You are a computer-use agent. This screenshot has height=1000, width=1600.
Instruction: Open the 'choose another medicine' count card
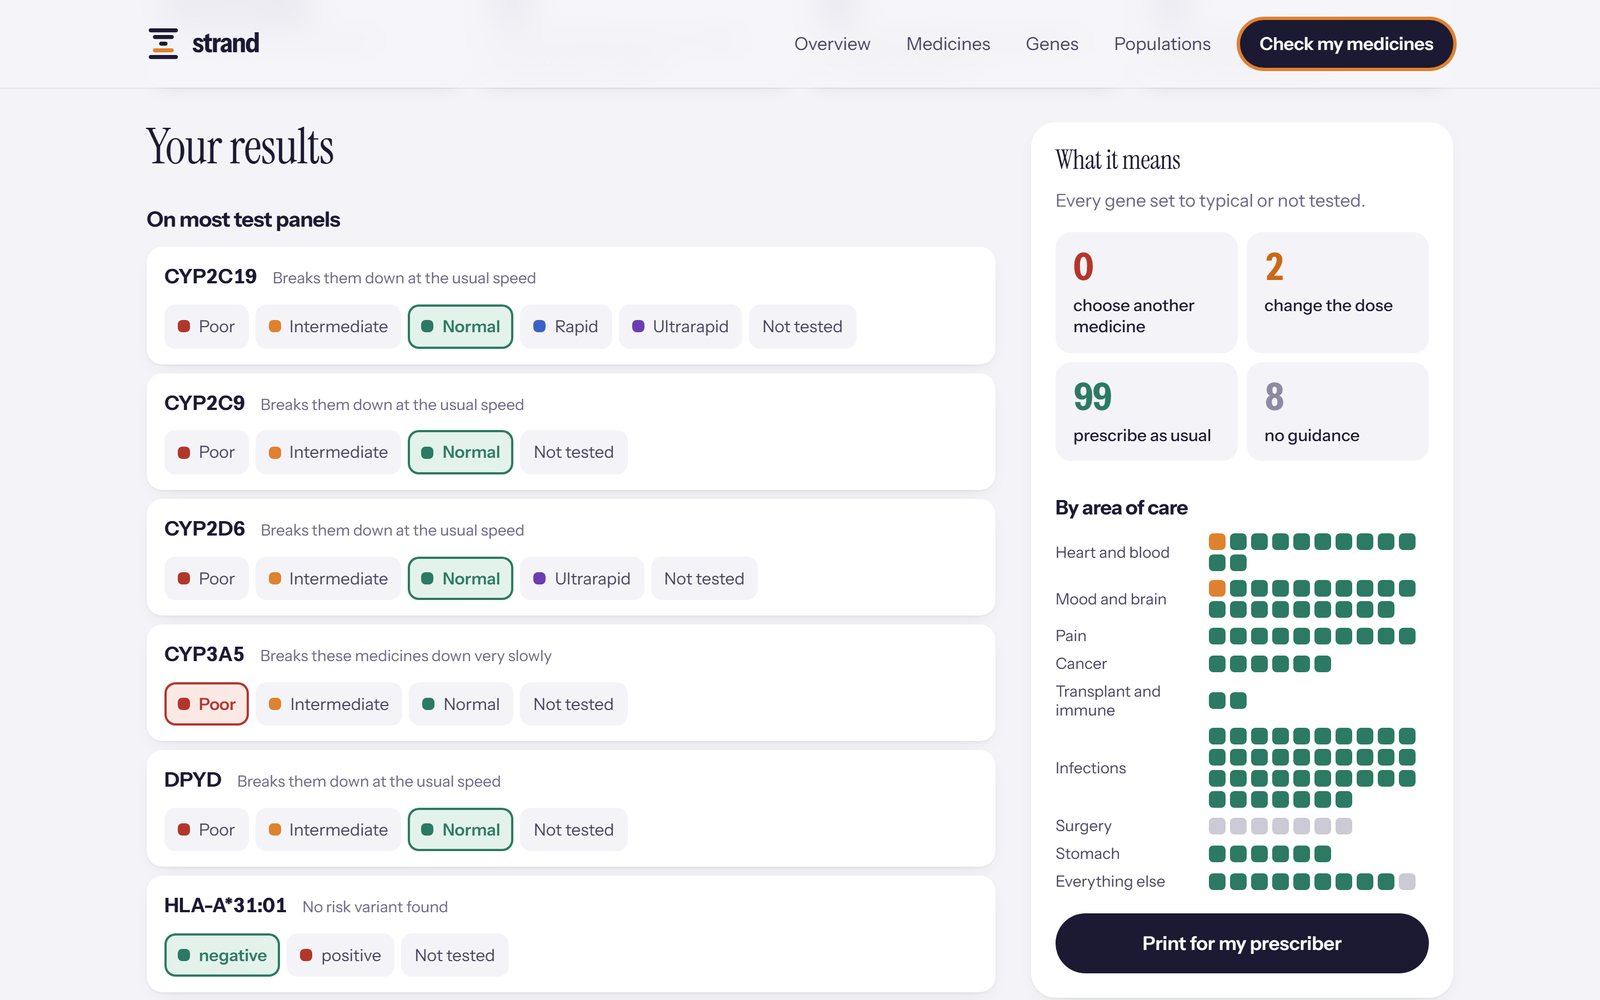point(1146,293)
